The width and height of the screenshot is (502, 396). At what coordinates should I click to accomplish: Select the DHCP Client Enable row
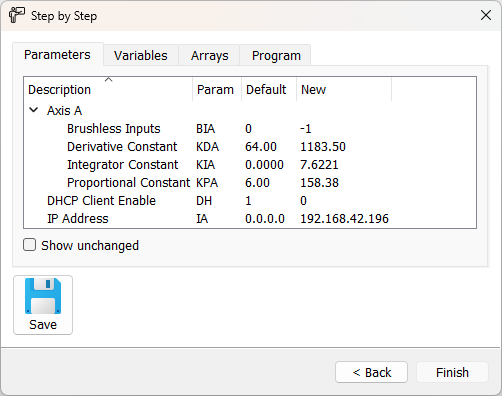click(250, 201)
